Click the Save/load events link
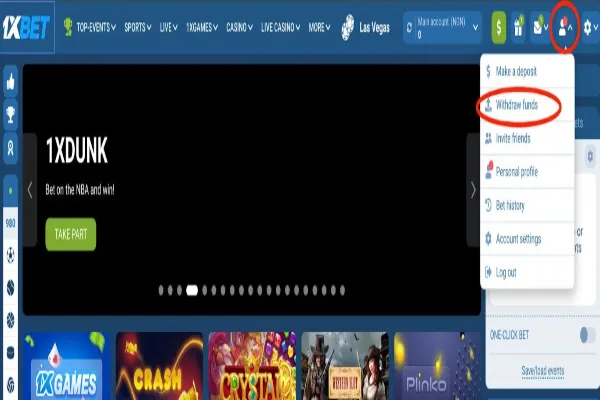Viewport: 600px width, 400px height. [543, 371]
